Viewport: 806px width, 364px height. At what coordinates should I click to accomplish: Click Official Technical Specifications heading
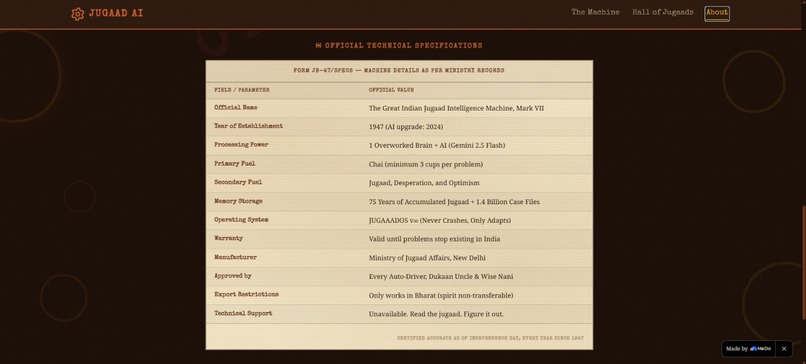click(404, 46)
